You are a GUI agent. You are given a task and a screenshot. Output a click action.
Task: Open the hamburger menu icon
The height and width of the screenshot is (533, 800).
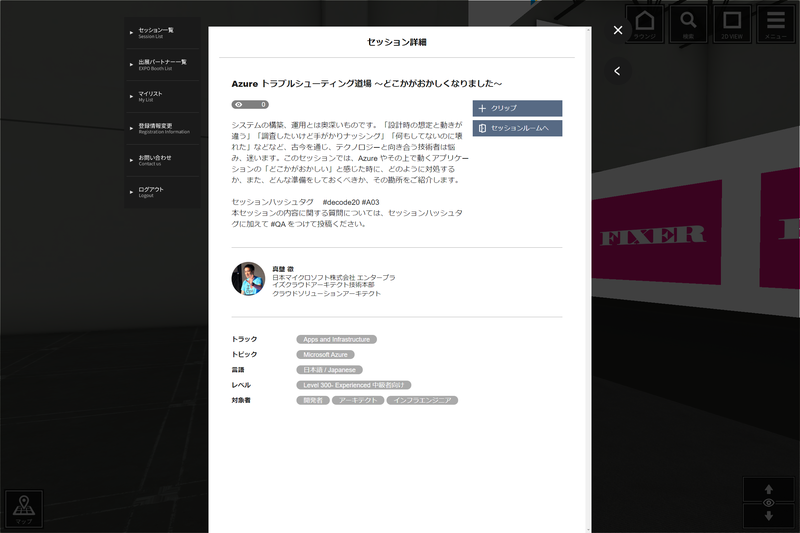[x=776, y=23]
